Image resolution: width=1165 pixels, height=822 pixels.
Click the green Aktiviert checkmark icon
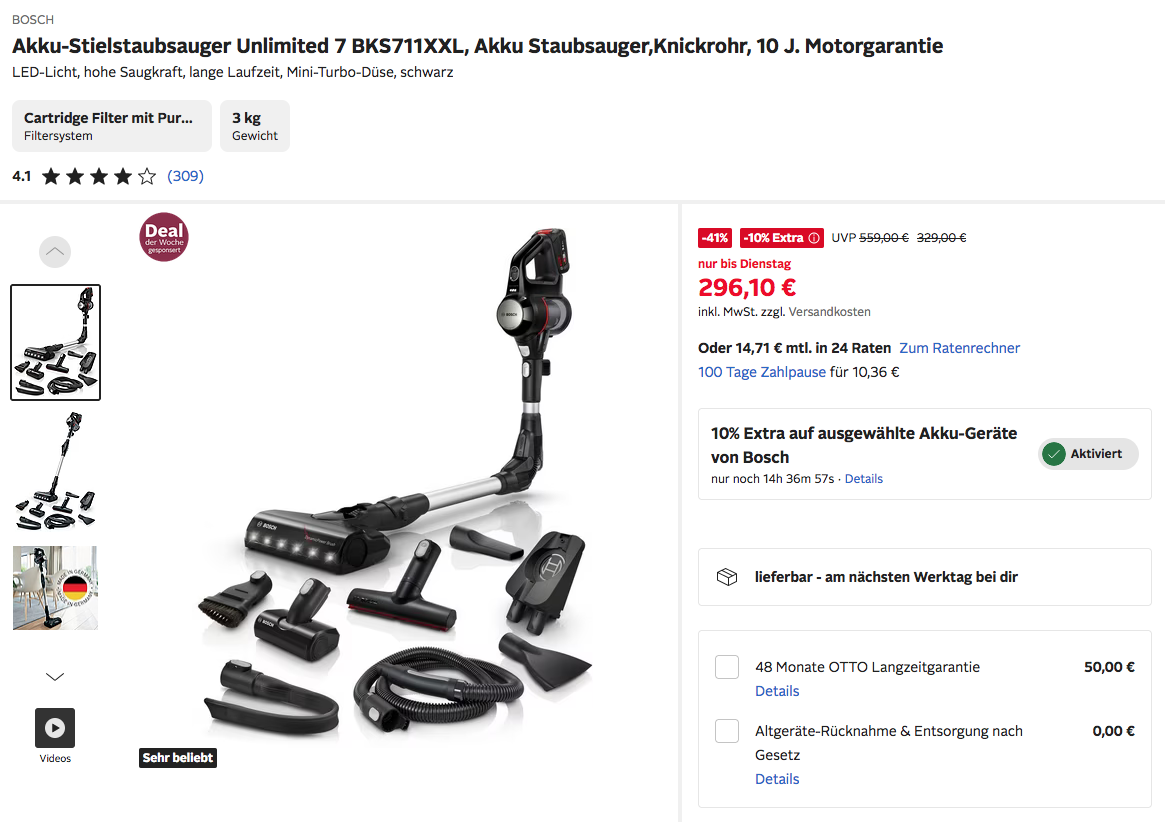pos(1054,454)
